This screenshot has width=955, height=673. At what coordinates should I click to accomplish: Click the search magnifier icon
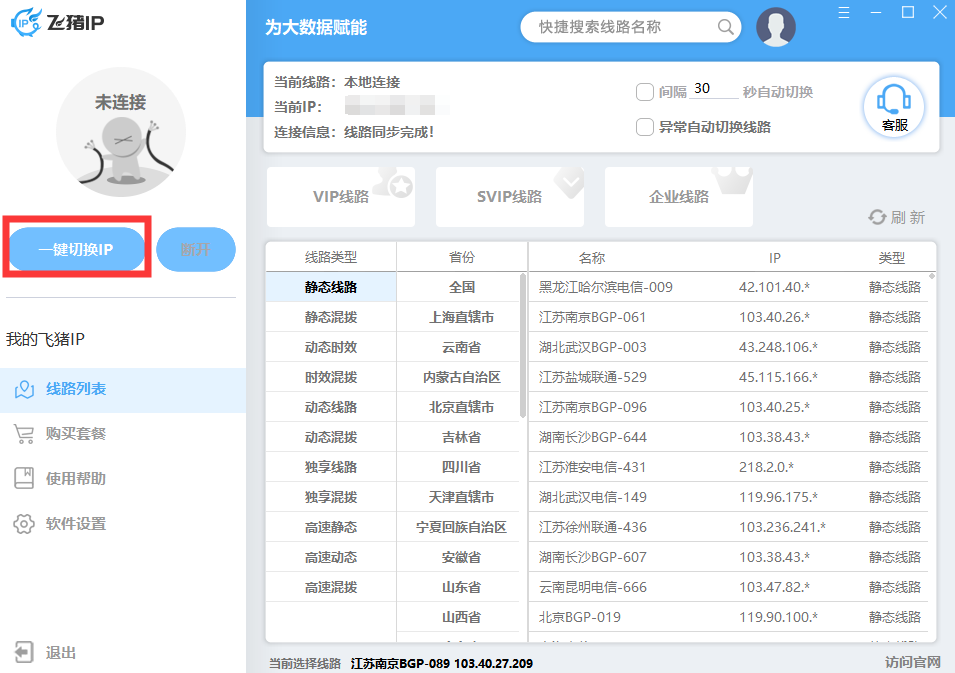(726, 27)
